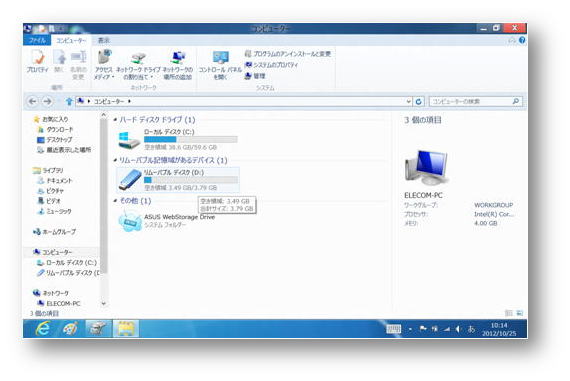This screenshot has width=570, height=381.
Task: Collapse the ハード ディスク ドライブ group
Action: (115, 120)
